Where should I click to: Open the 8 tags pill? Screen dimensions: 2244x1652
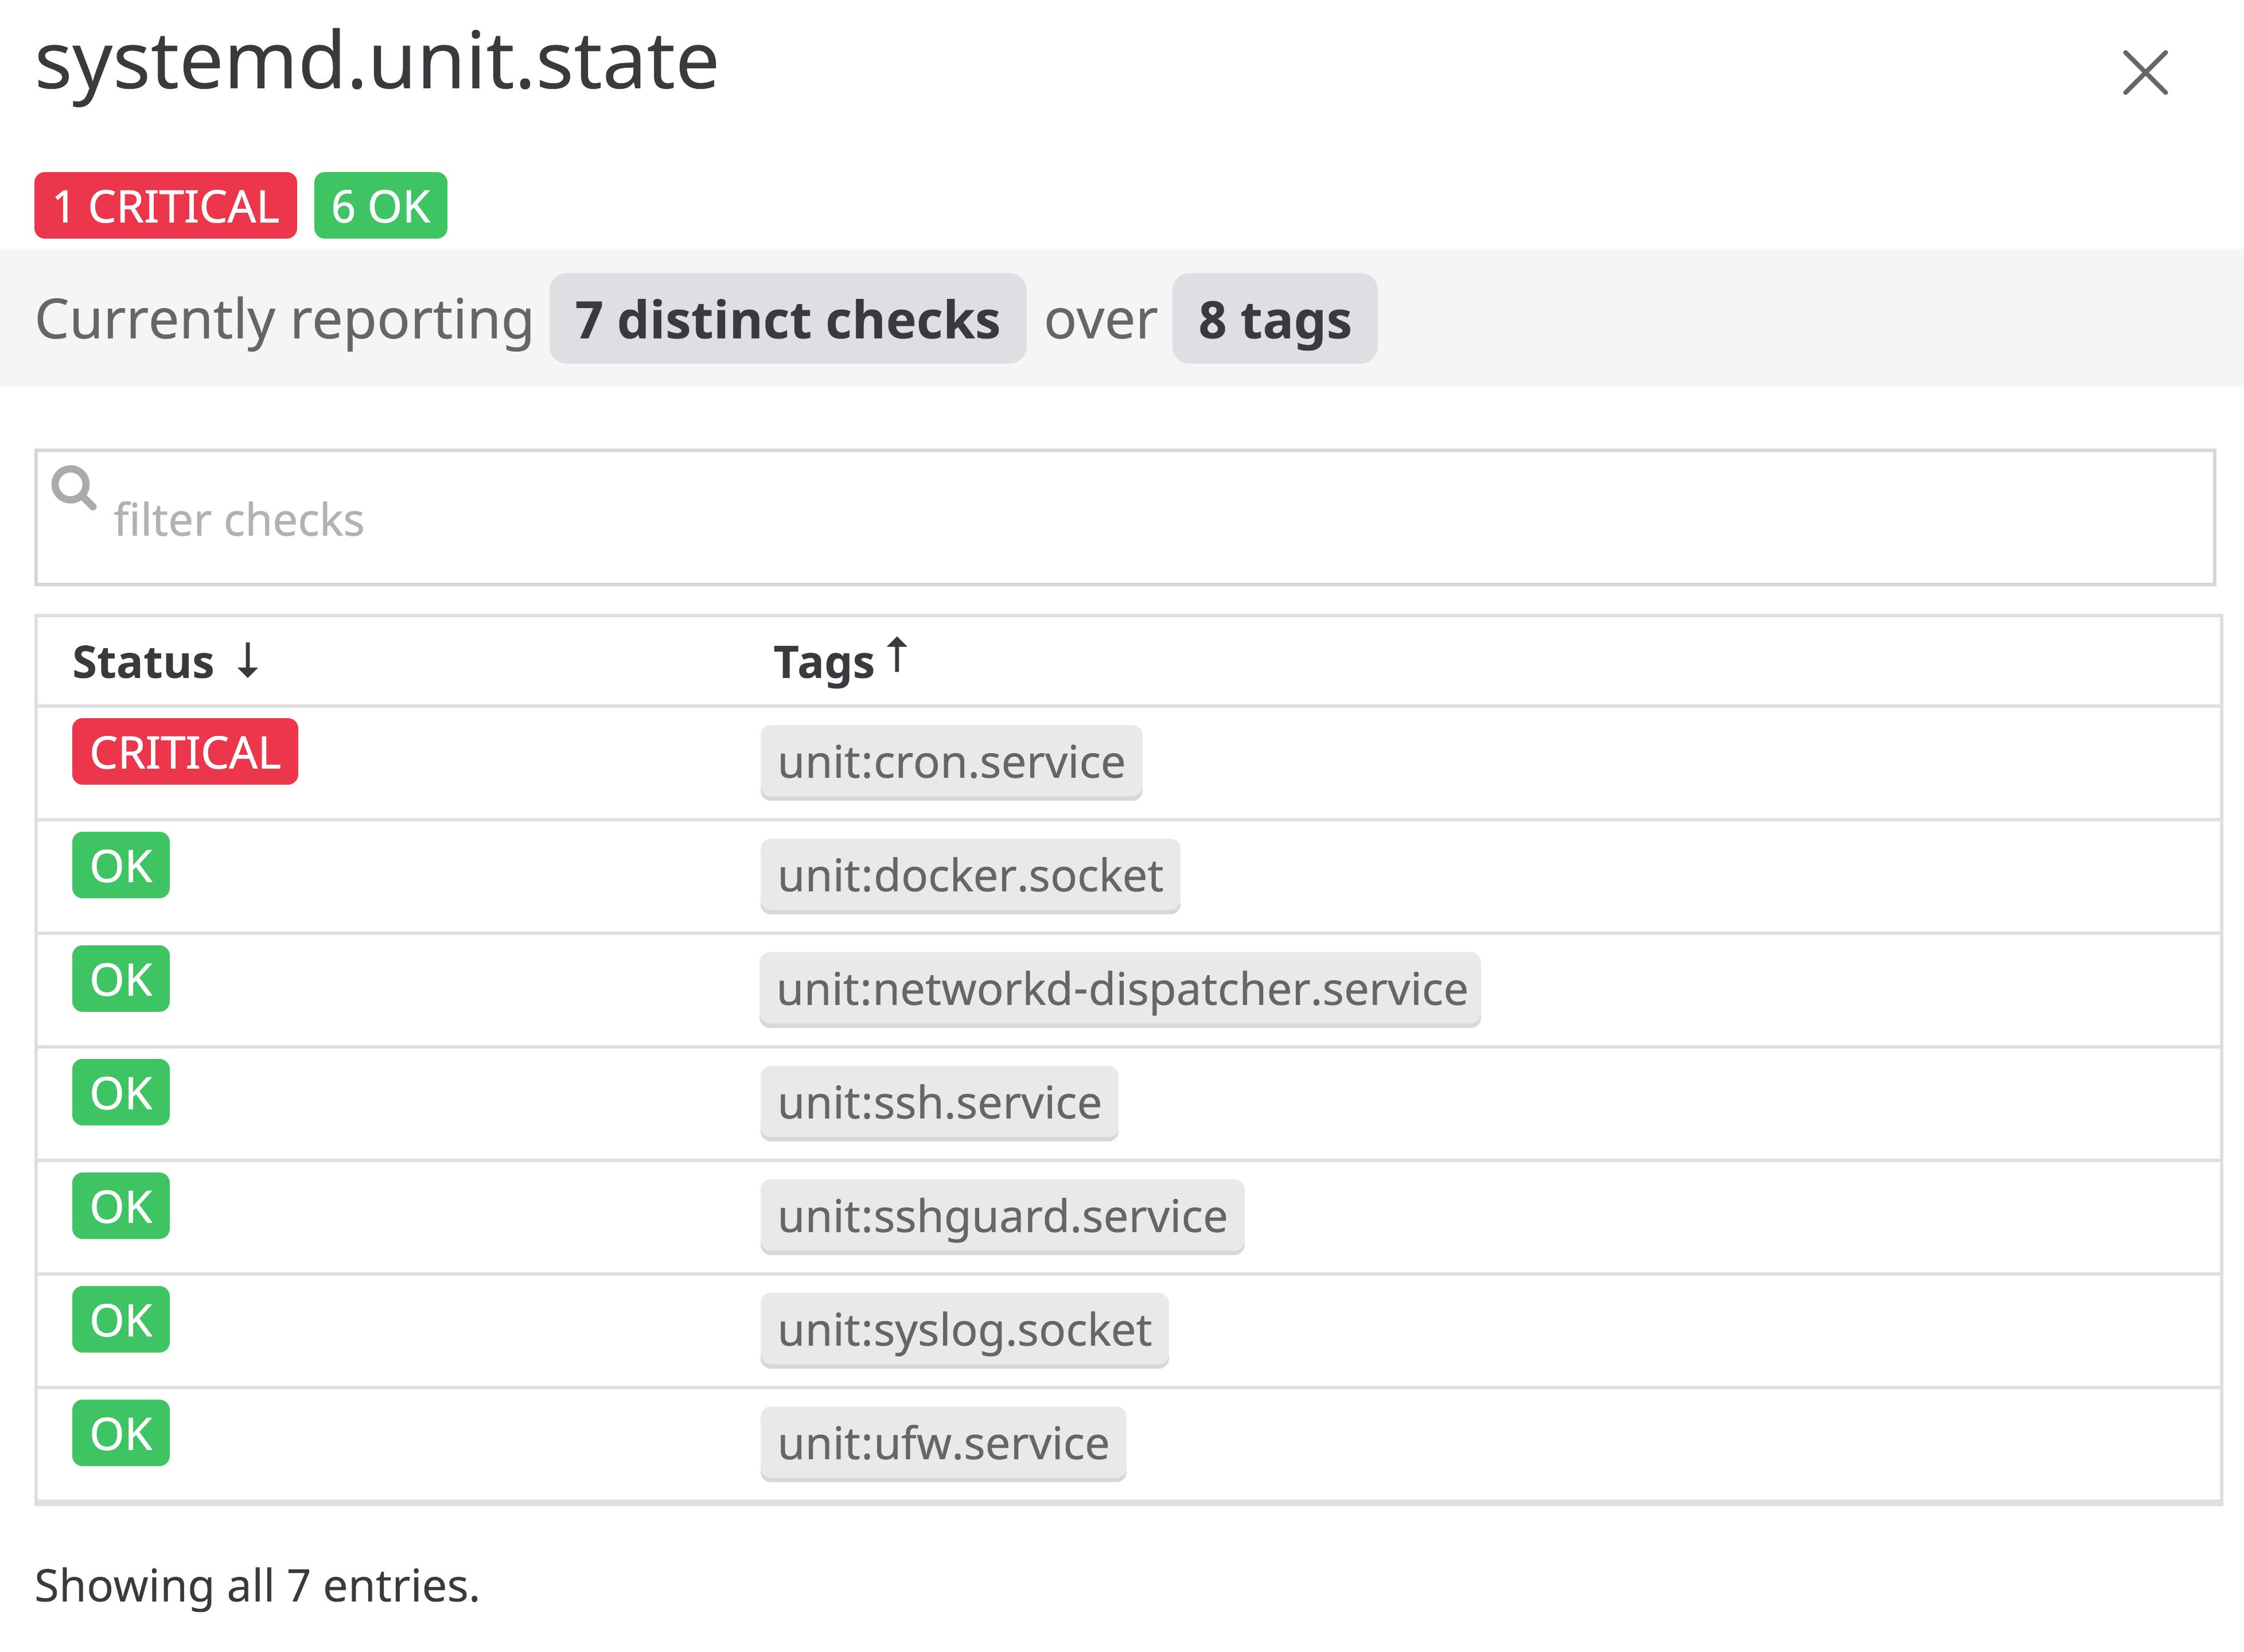click(1274, 319)
